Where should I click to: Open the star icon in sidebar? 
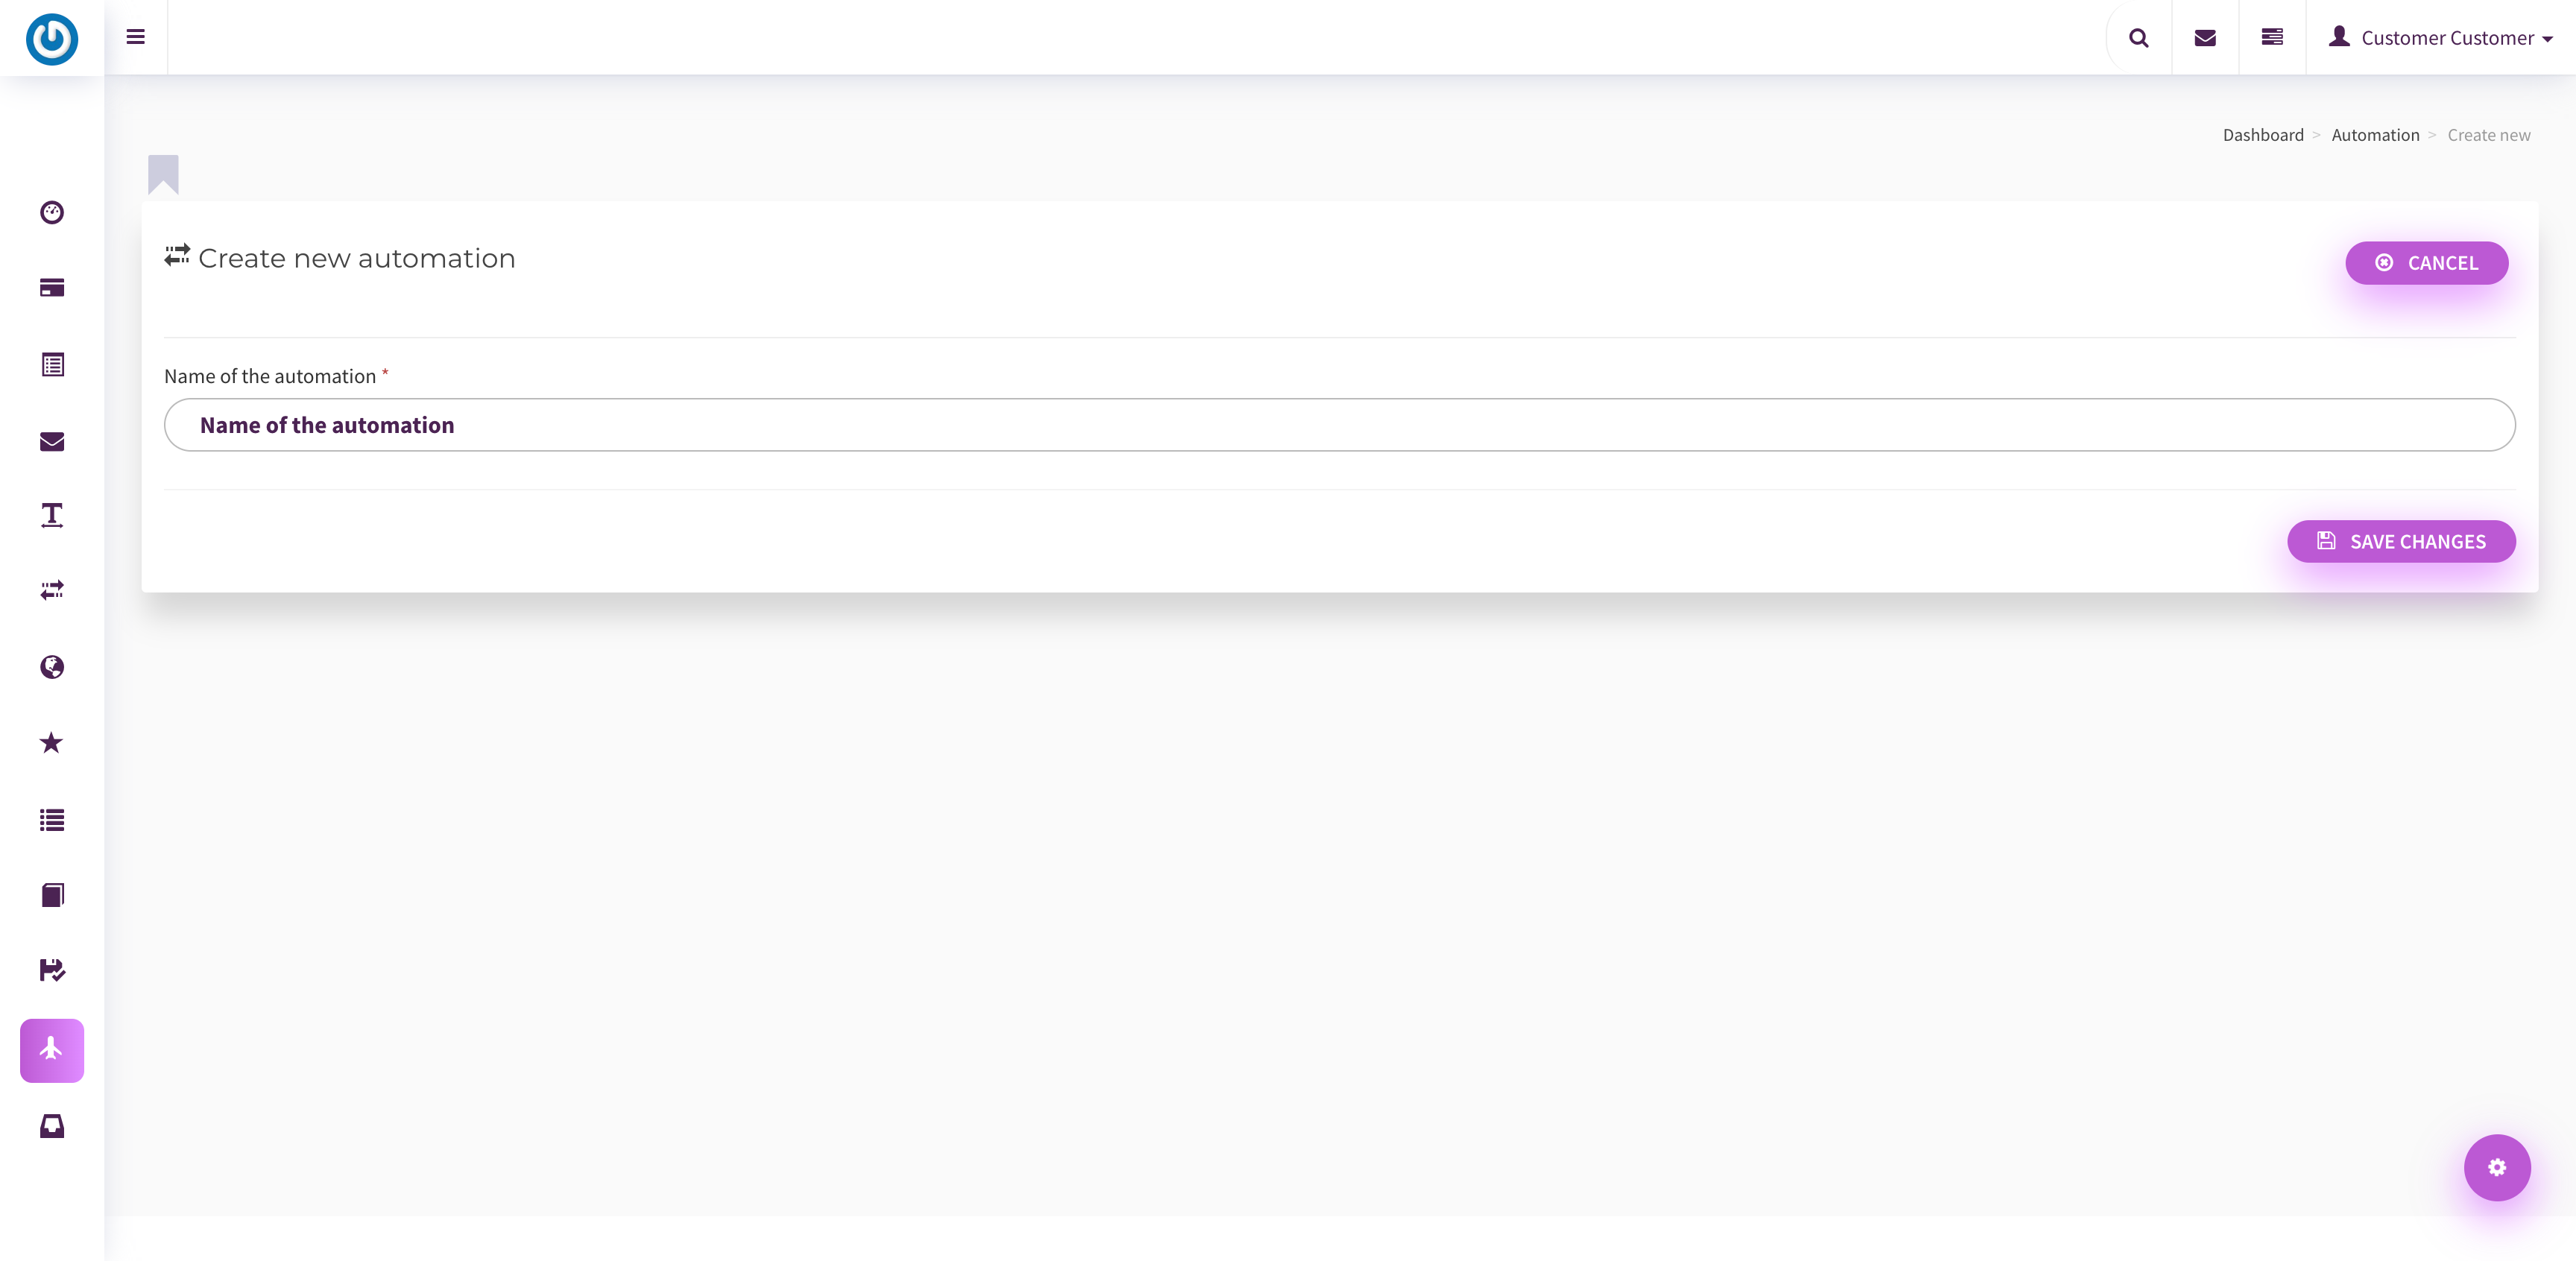click(x=52, y=743)
